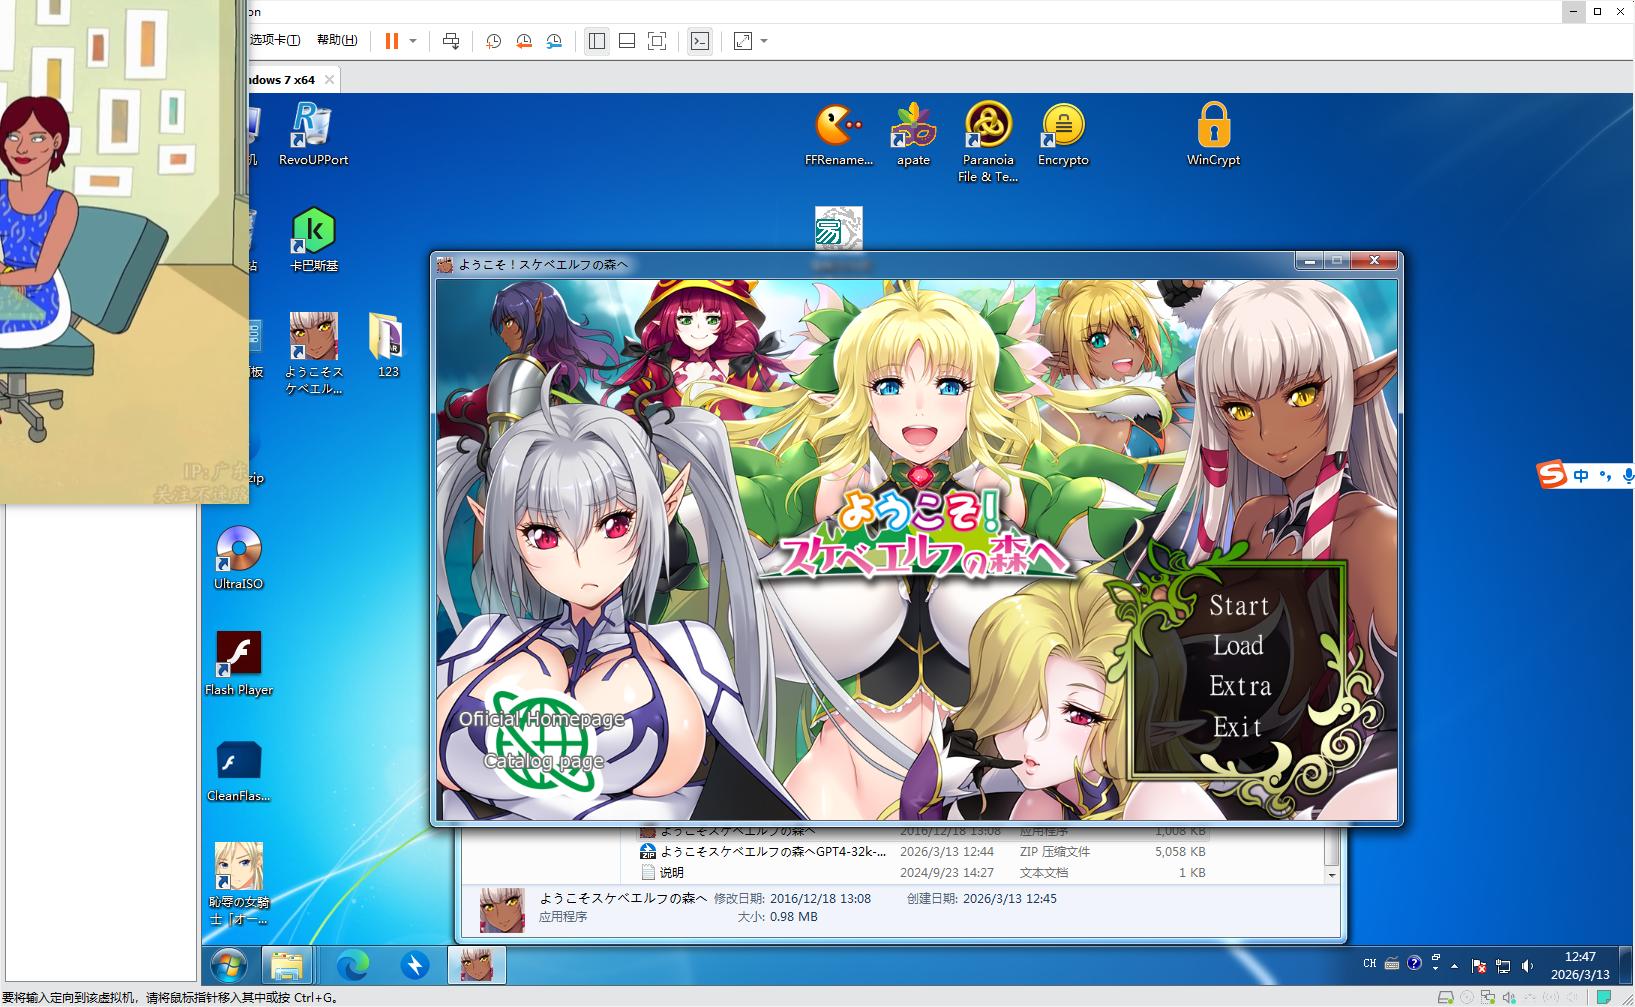This screenshot has height=1007, width=1635.
Task: Click the send Ctrl+Alt+Del toolbar icon
Action: point(451,41)
